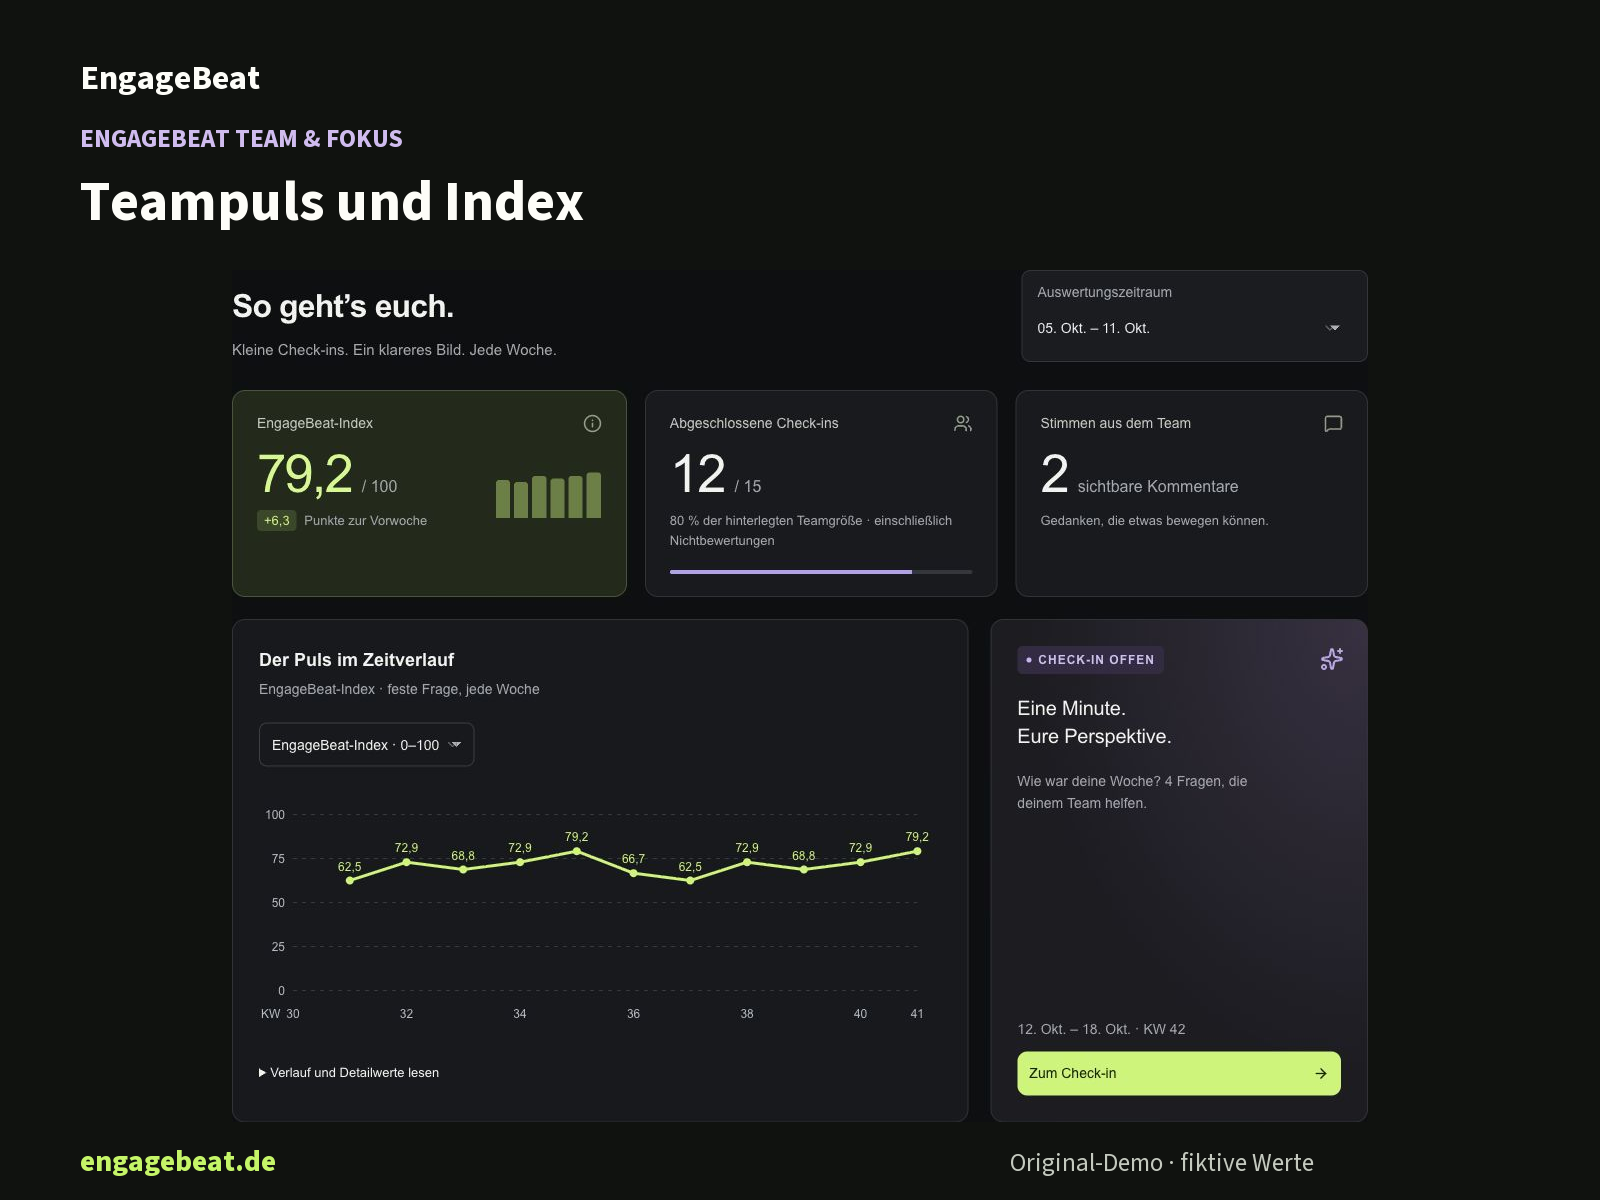Click the 'Der Puls im Zeitverlauf' heading
Image resolution: width=1600 pixels, height=1200 pixels.
pyautogui.click(x=356, y=660)
